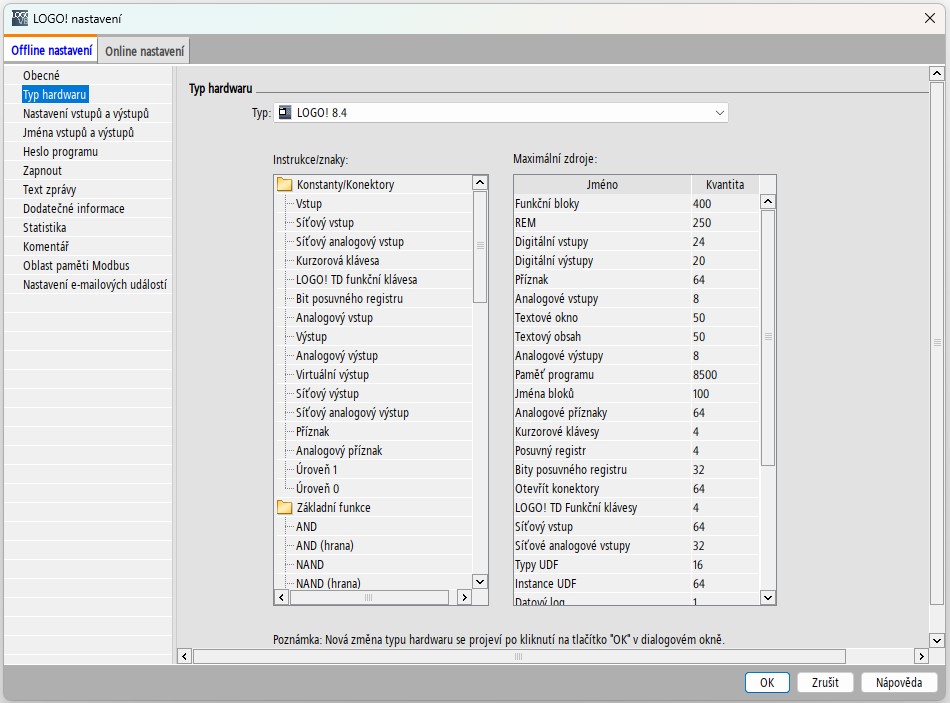This screenshot has height=703, width=950.
Task: Select Typ hardwaru in the settings list
Action: tap(55, 95)
